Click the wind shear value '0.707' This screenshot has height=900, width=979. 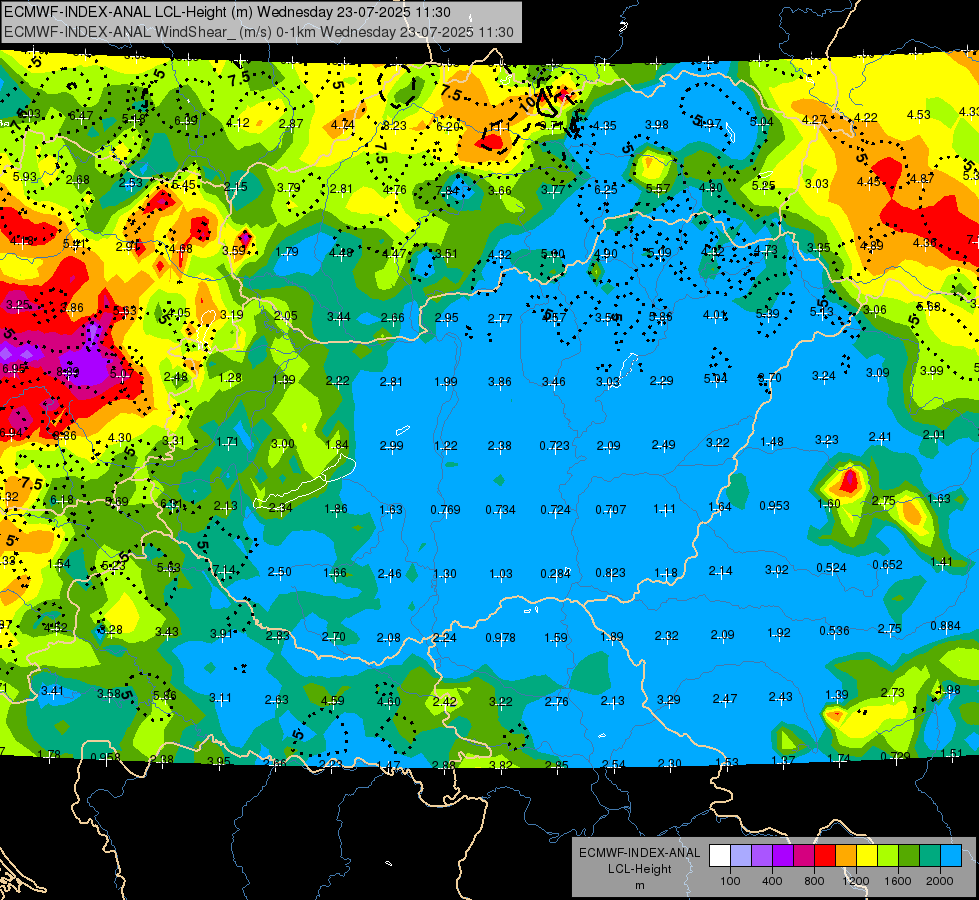[x=611, y=510]
